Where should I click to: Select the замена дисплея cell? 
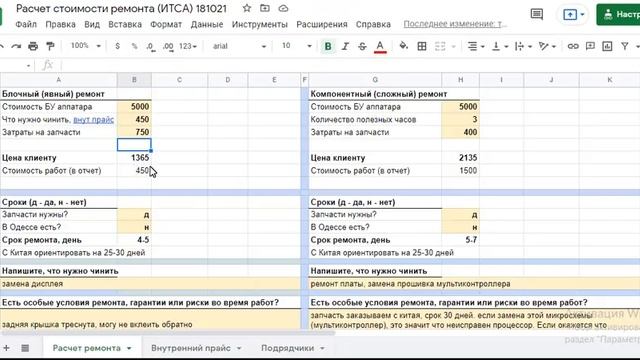150,284
